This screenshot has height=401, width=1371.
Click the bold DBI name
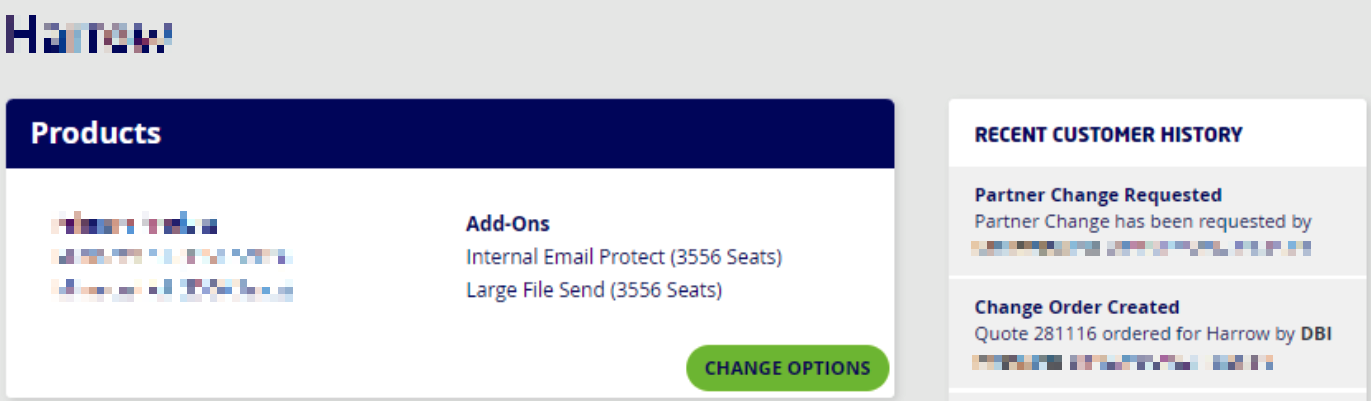(1316, 333)
